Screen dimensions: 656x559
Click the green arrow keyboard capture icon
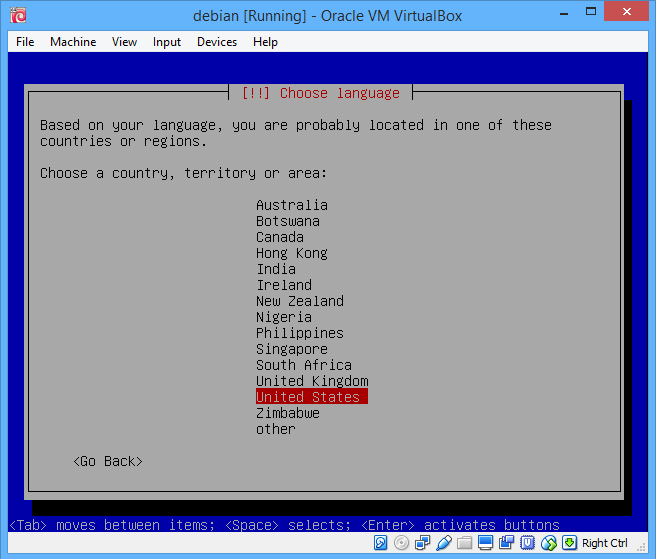point(569,543)
